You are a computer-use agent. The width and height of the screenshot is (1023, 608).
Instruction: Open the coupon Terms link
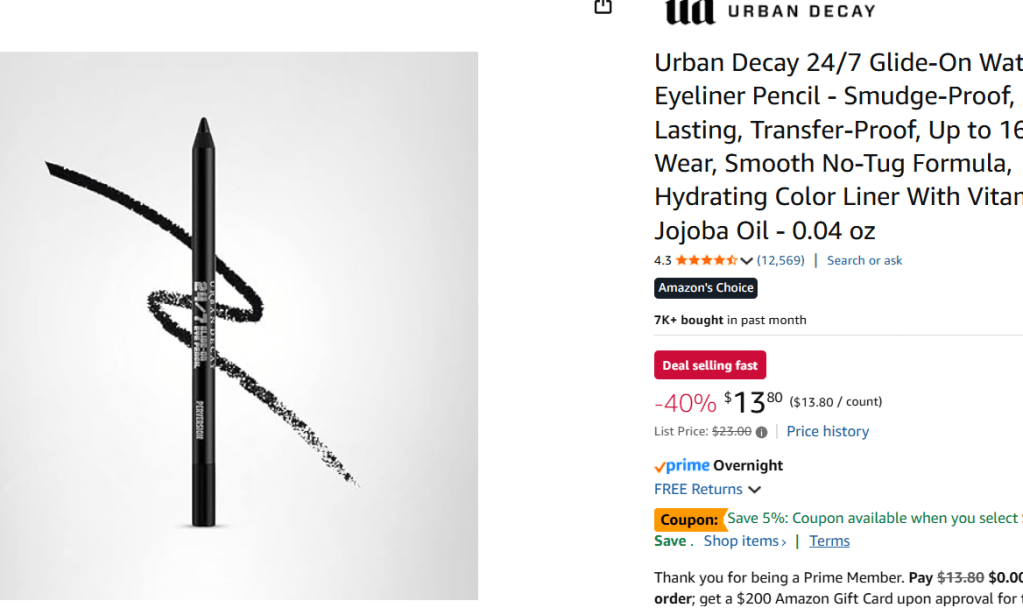(x=829, y=541)
